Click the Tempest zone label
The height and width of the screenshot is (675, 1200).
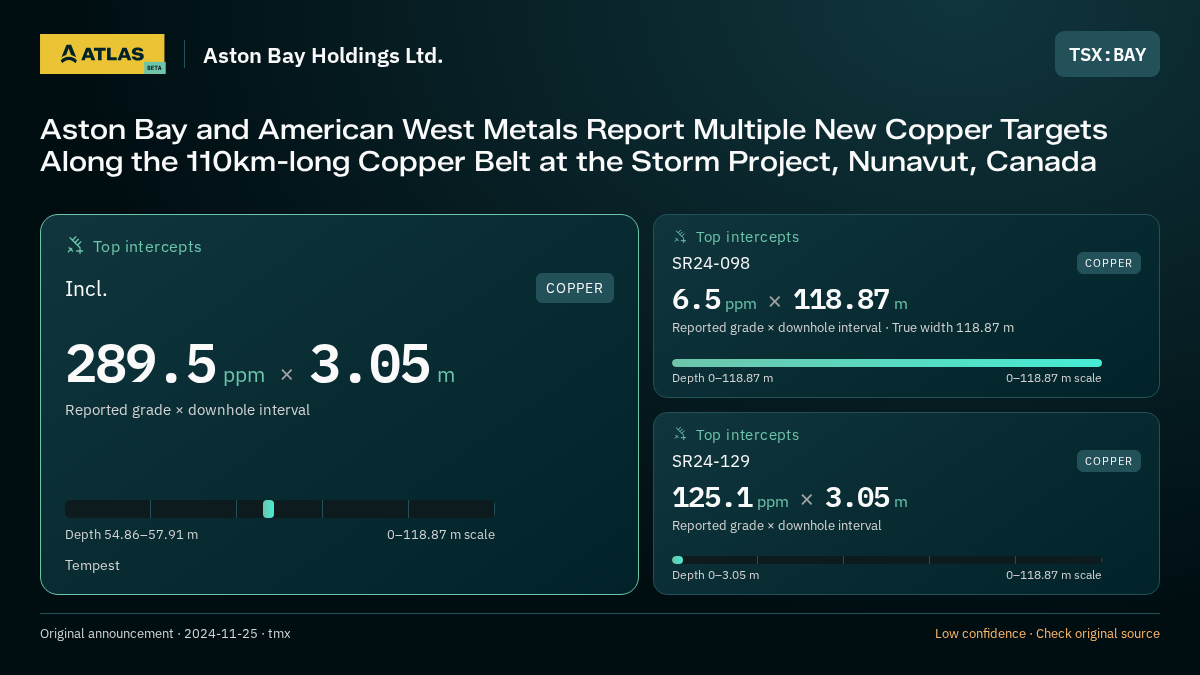92,565
